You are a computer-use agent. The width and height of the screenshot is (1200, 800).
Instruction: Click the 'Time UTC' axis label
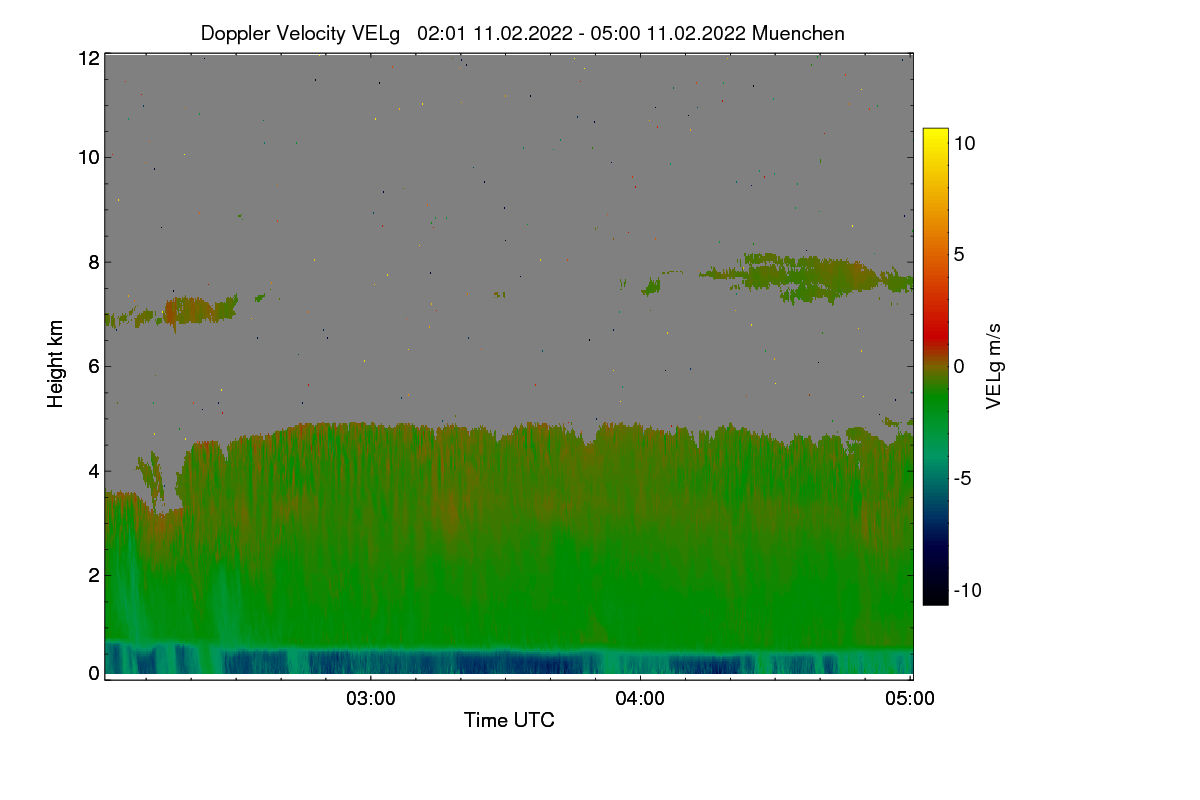click(x=509, y=720)
